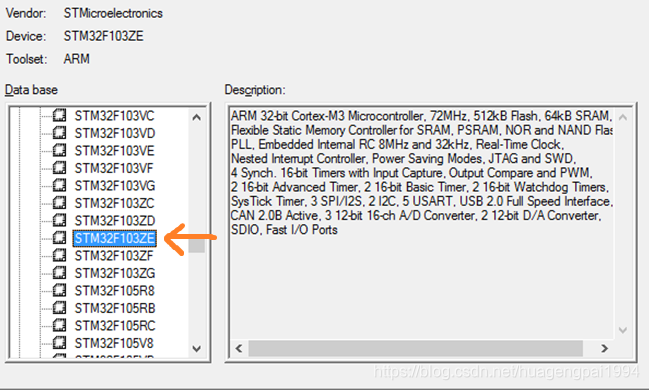649x390 pixels.
Task: Click the device list vertical scrollbar thumb
Action: (197, 244)
